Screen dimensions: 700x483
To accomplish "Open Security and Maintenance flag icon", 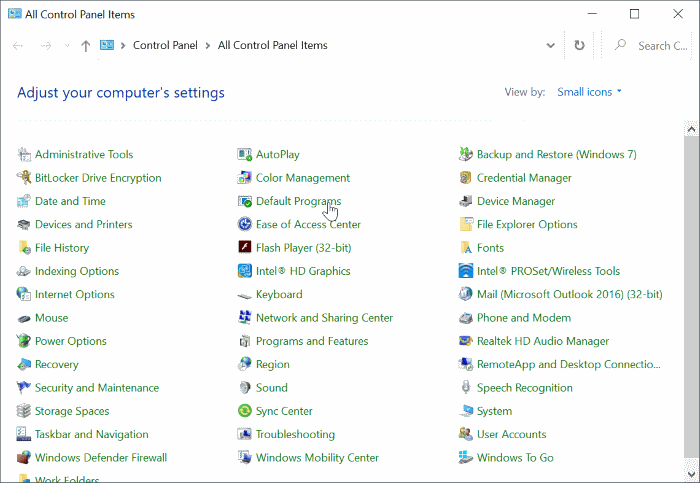I will [x=24, y=387].
